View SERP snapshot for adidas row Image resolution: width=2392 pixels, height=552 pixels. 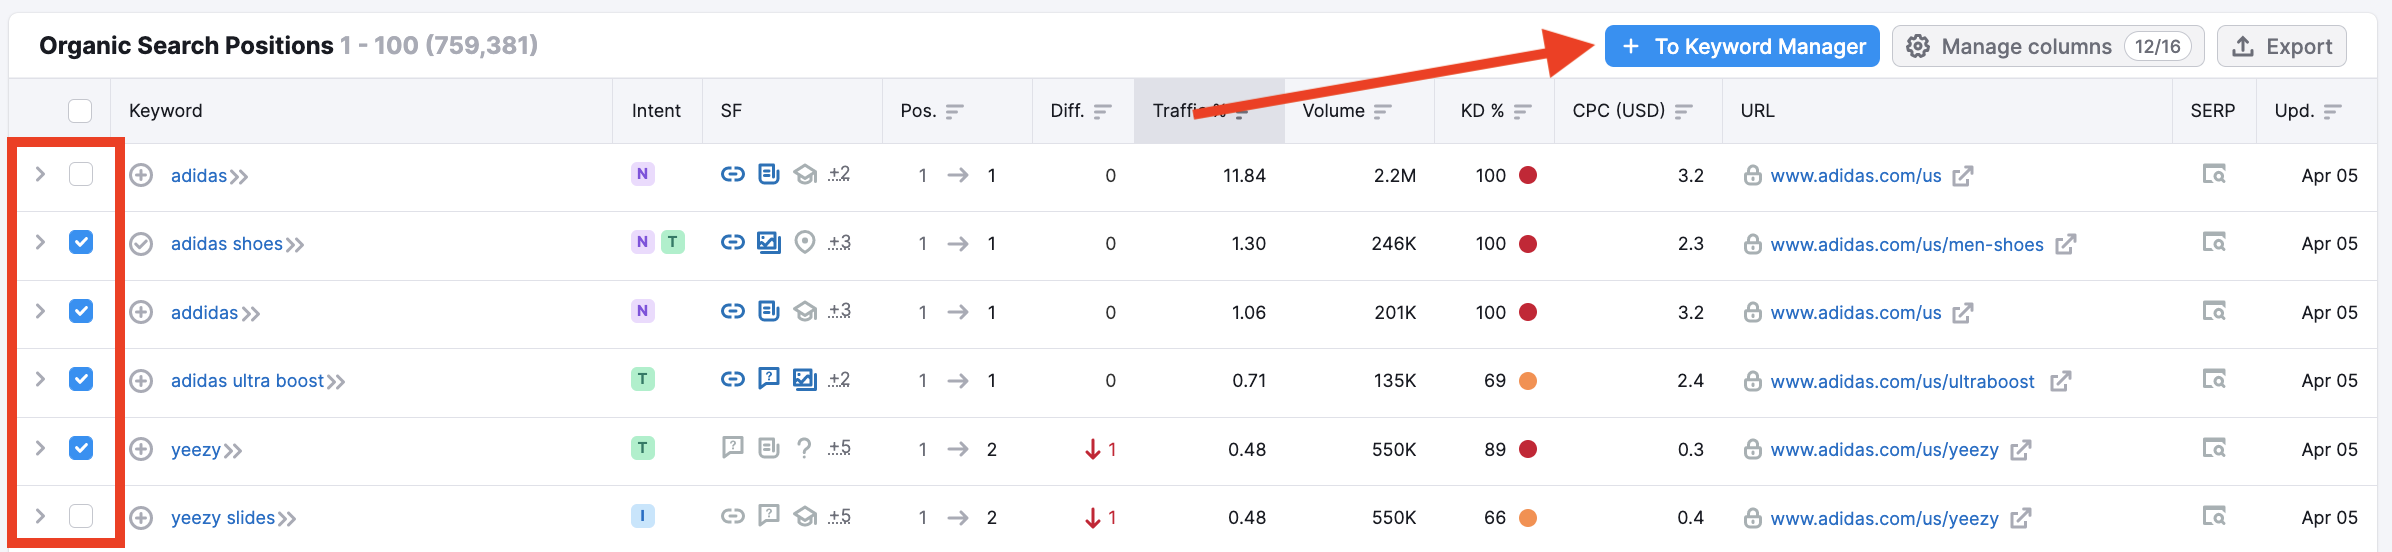coord(2214,175)
